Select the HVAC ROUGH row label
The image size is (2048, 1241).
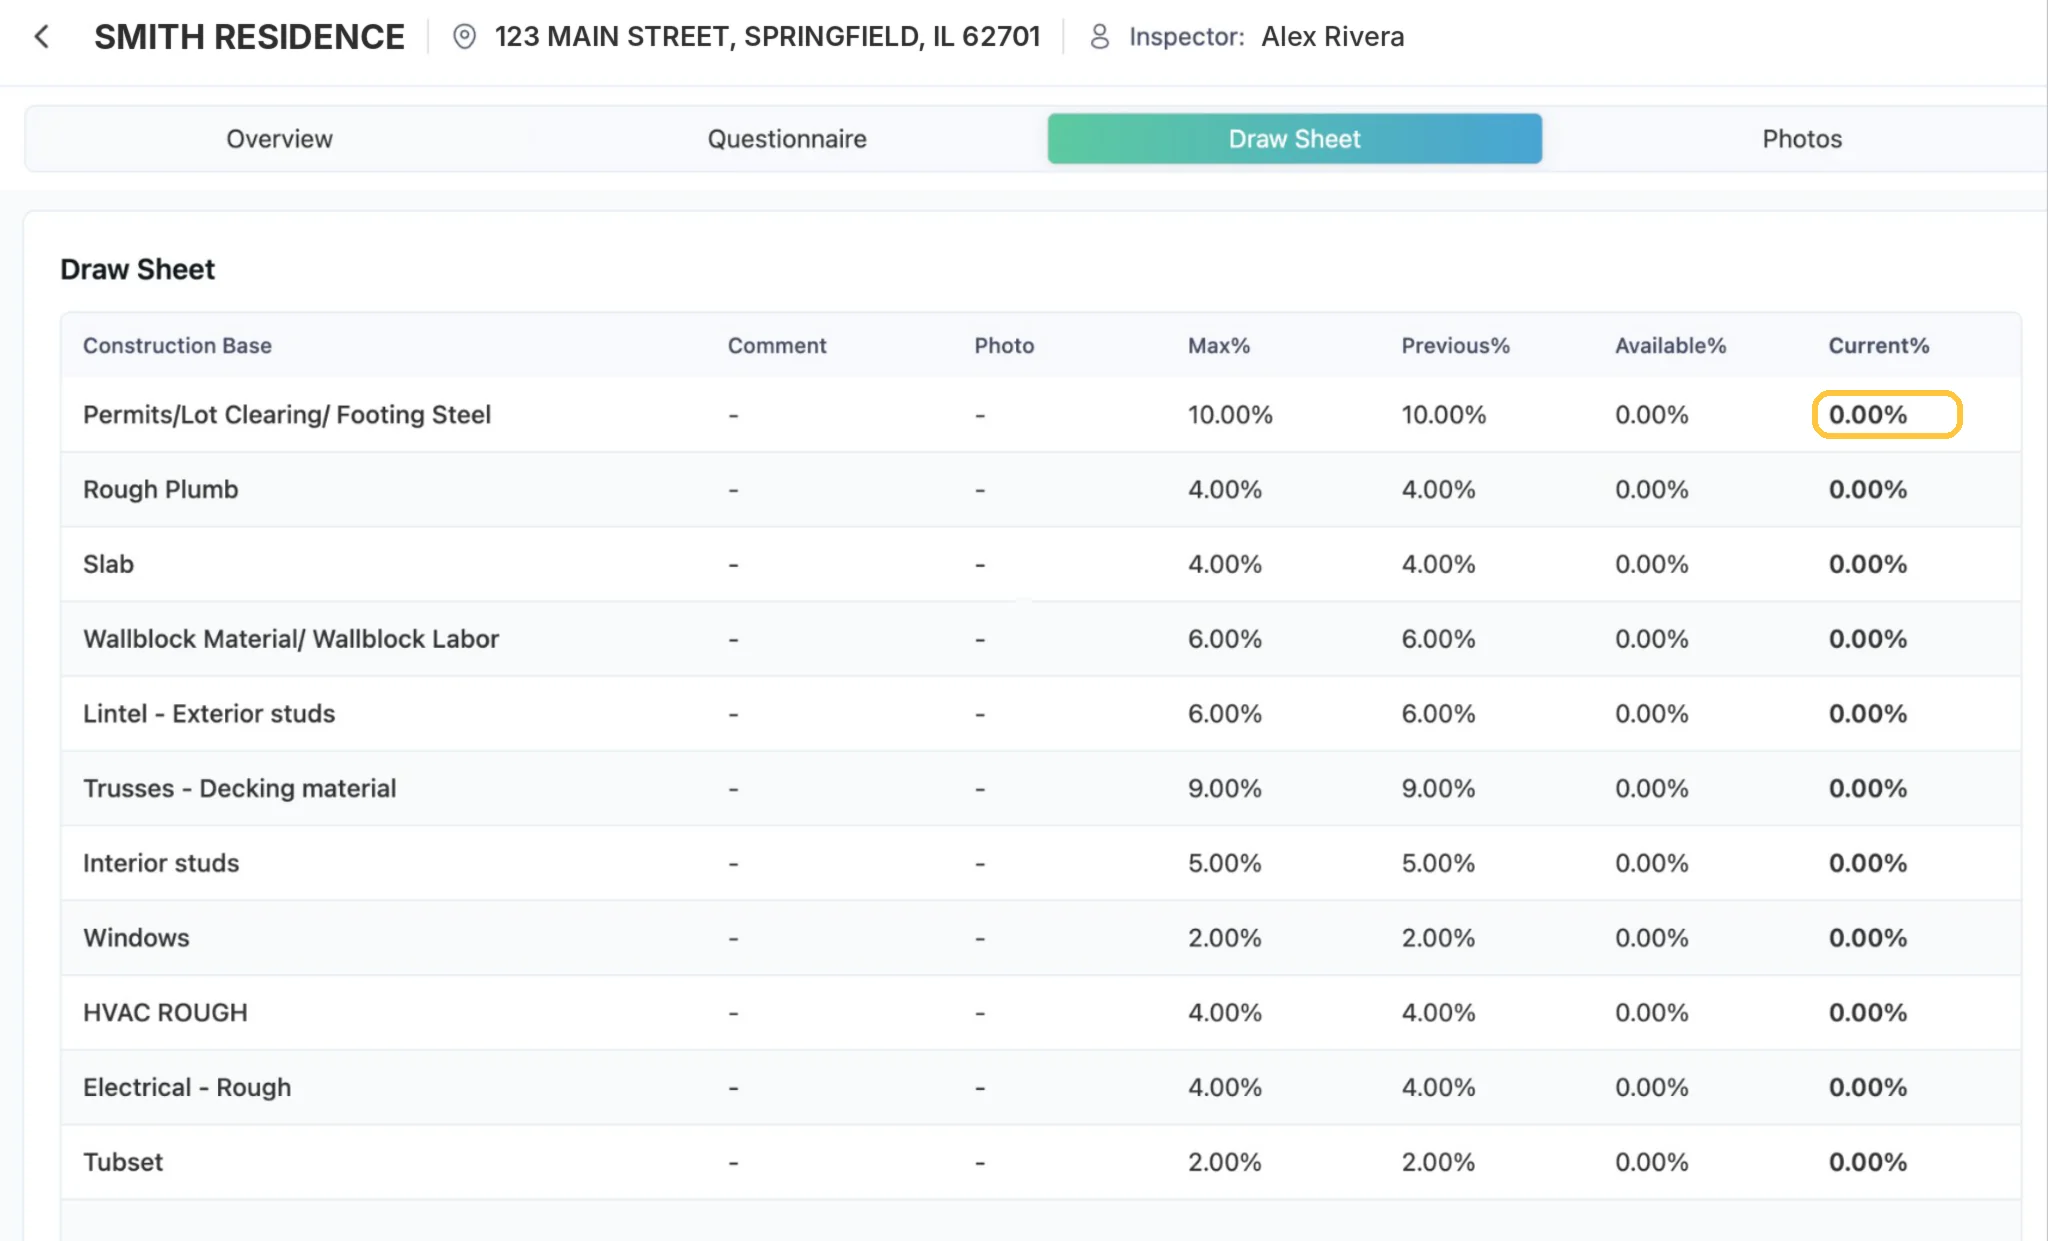(165, 1013)
